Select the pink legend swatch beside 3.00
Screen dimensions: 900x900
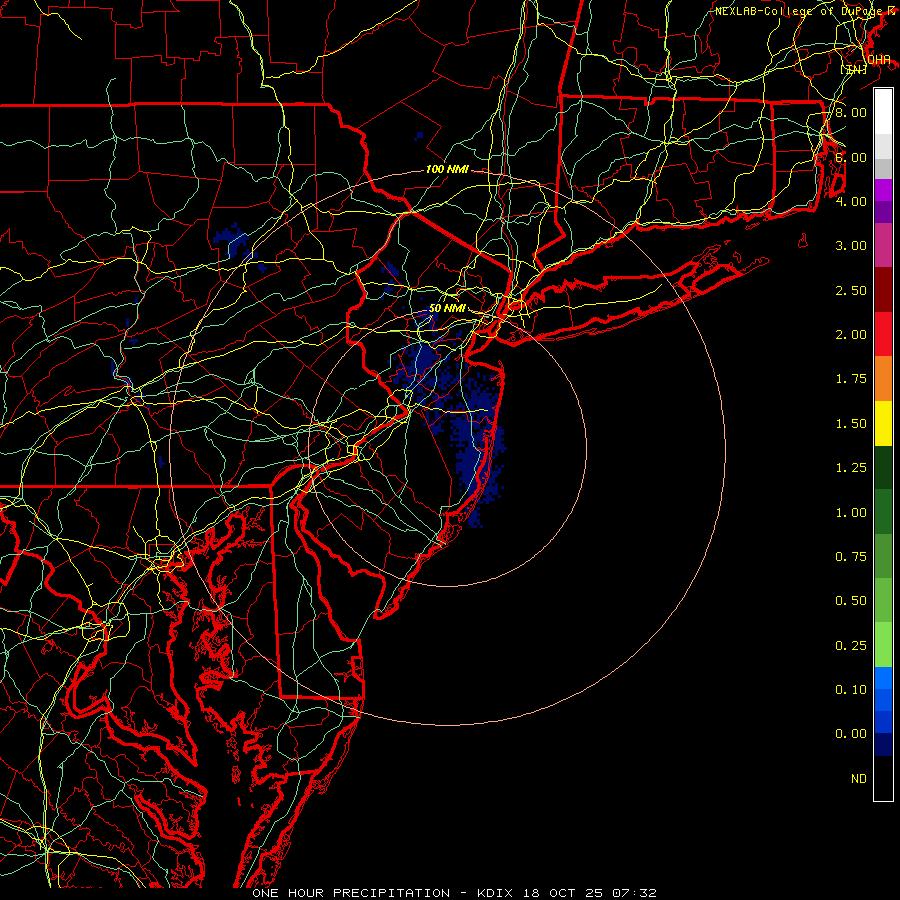[x=883, y=245]
